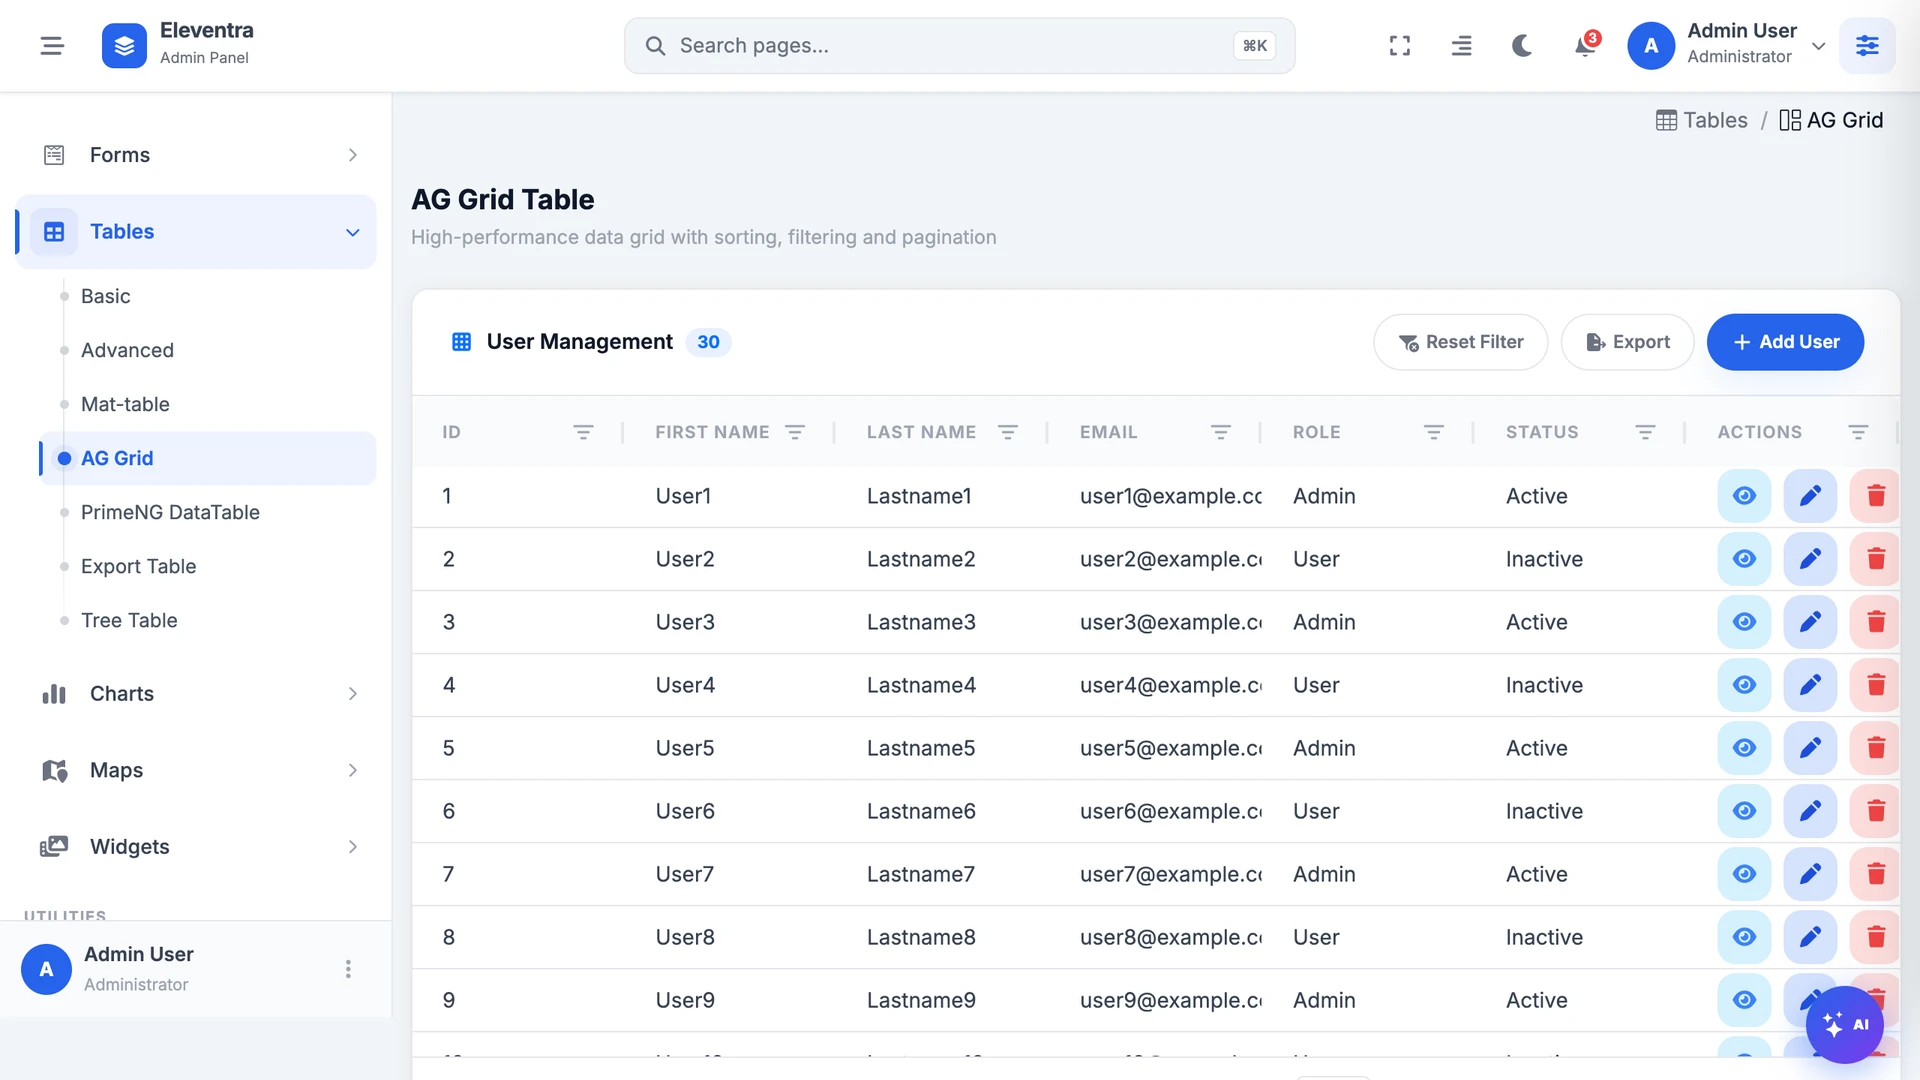The image size is (1920, 1080).
Task: Open filter menu for Email column
Action: click(x=1221, y=432)
